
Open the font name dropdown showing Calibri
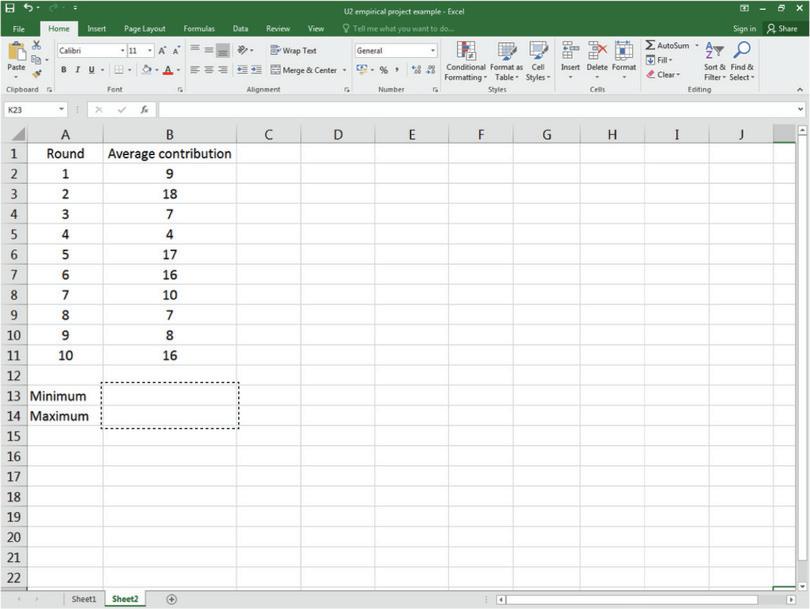[x=122, y=51]
